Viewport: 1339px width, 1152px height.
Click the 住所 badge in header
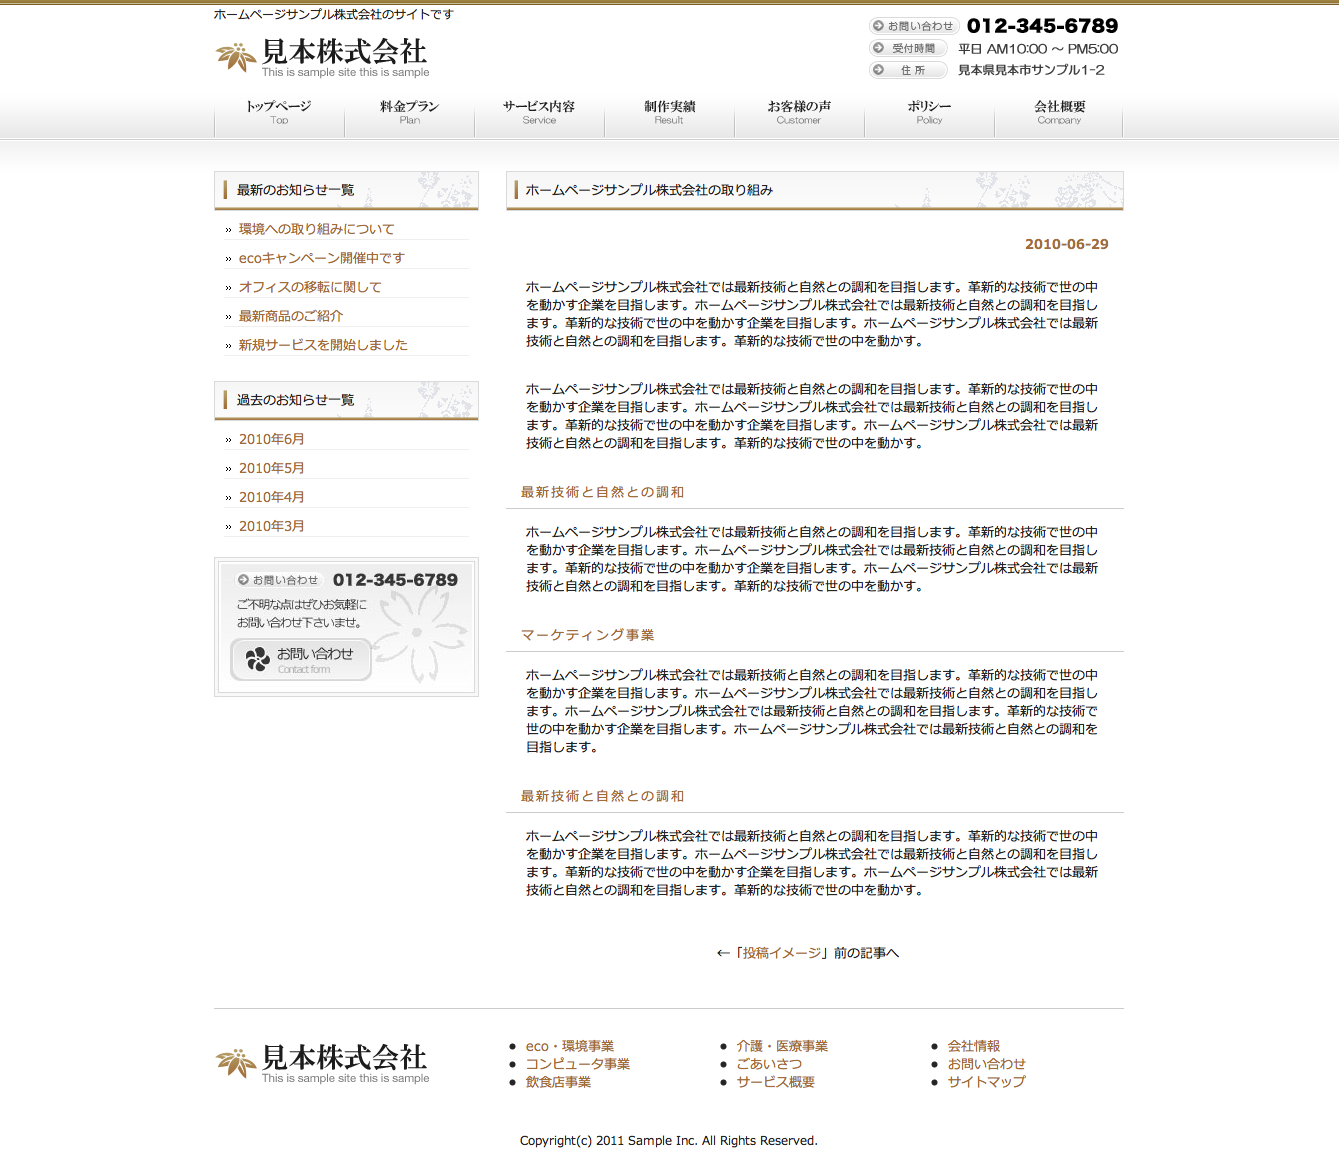click(x=907, y=70)
